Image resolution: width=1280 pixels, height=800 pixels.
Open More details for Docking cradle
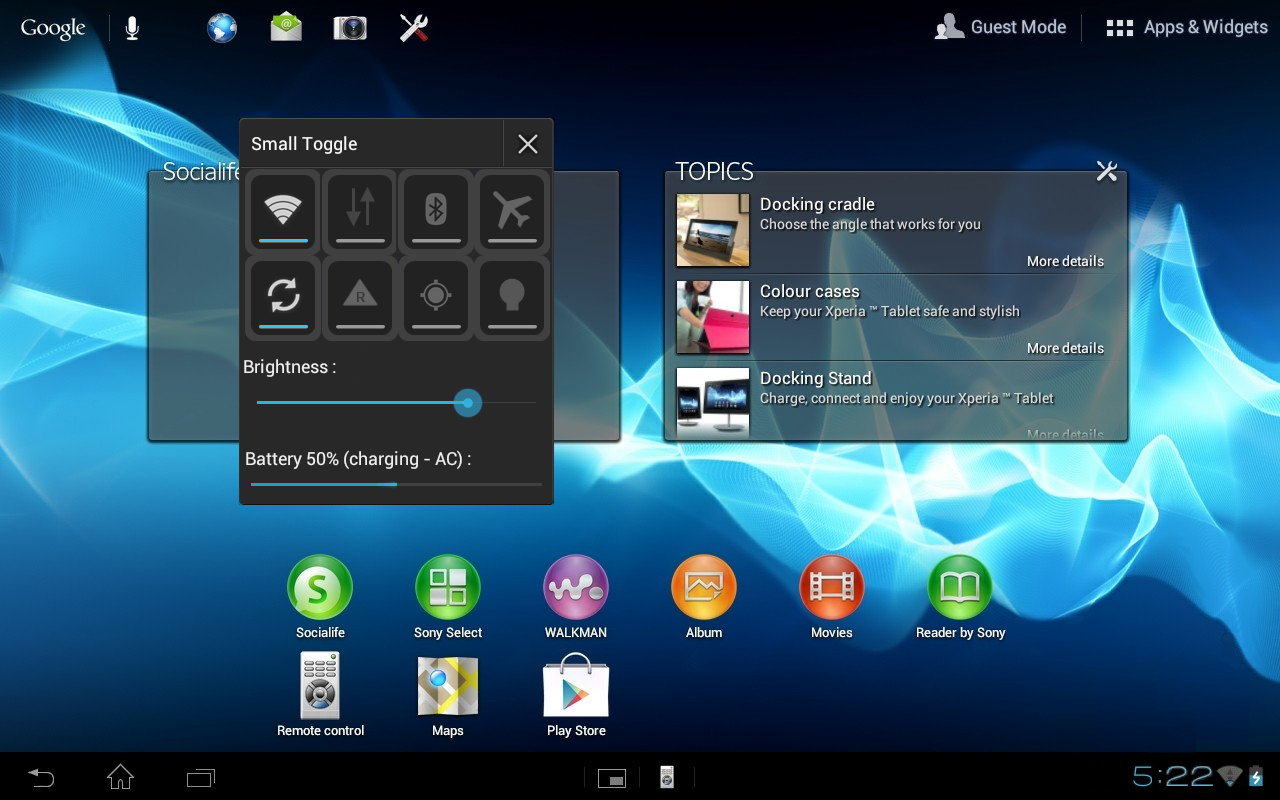click(1065, 261)
